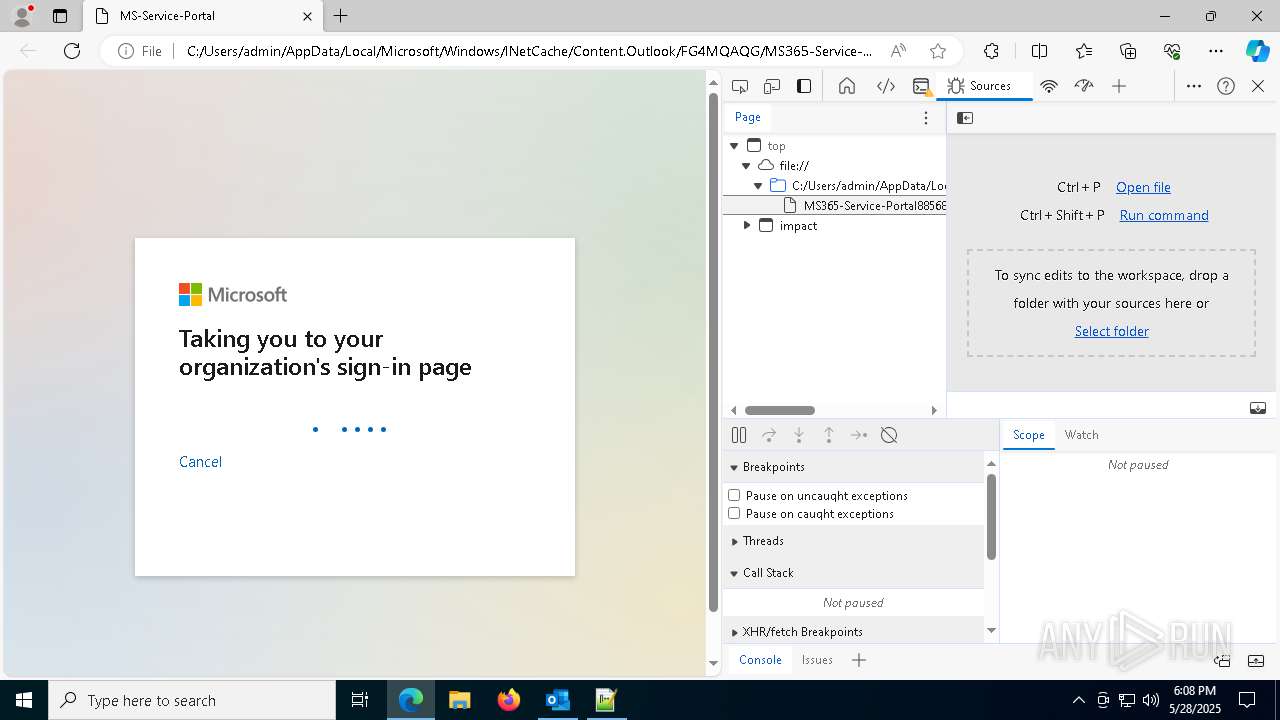Click the debugger sidebar vertical scrollbar
Screen dimensions: 1280x720
pyautogui.click(x=991, y=517)
